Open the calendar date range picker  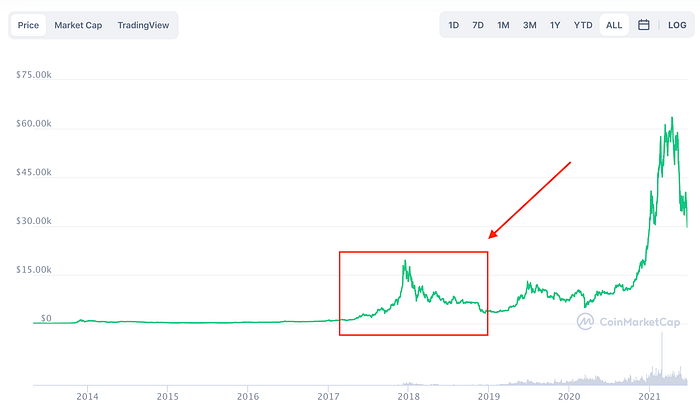click(x=643, y=25)
